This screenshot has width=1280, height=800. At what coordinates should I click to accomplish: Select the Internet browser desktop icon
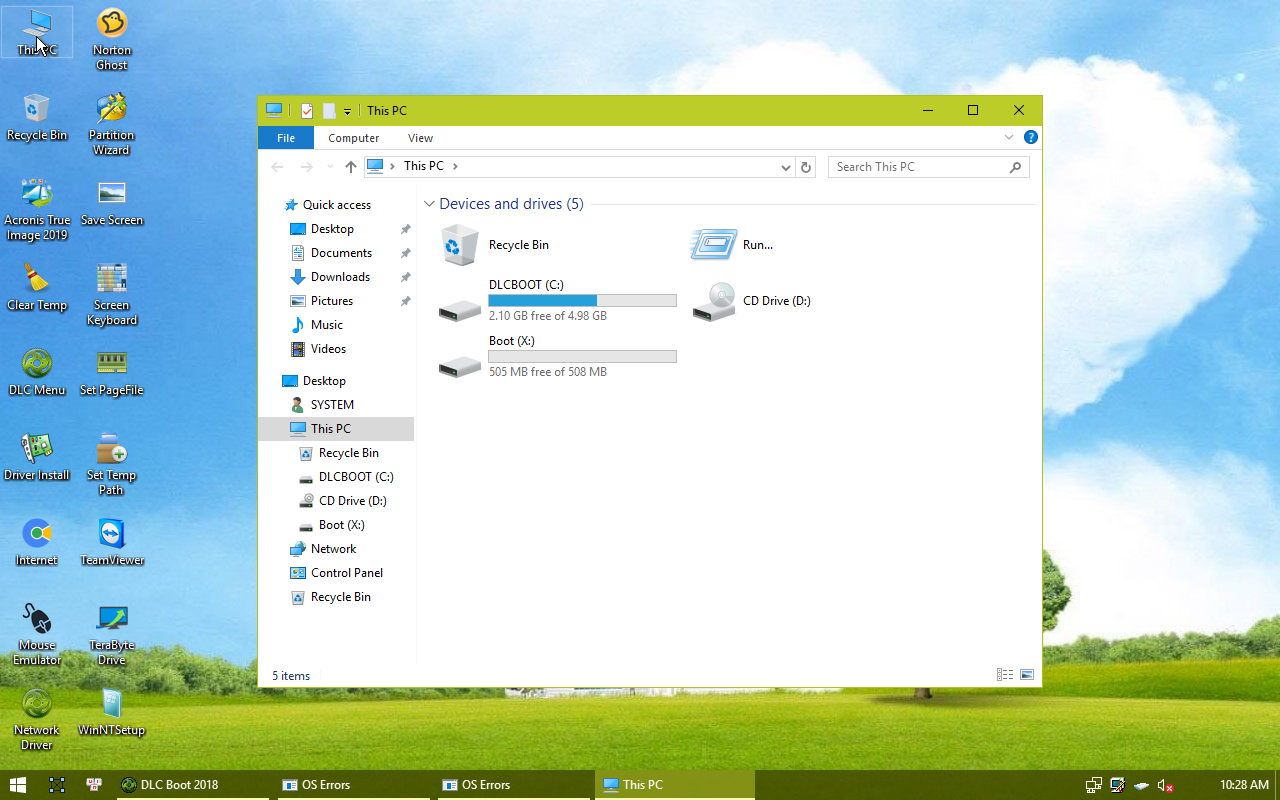(37, 543)
